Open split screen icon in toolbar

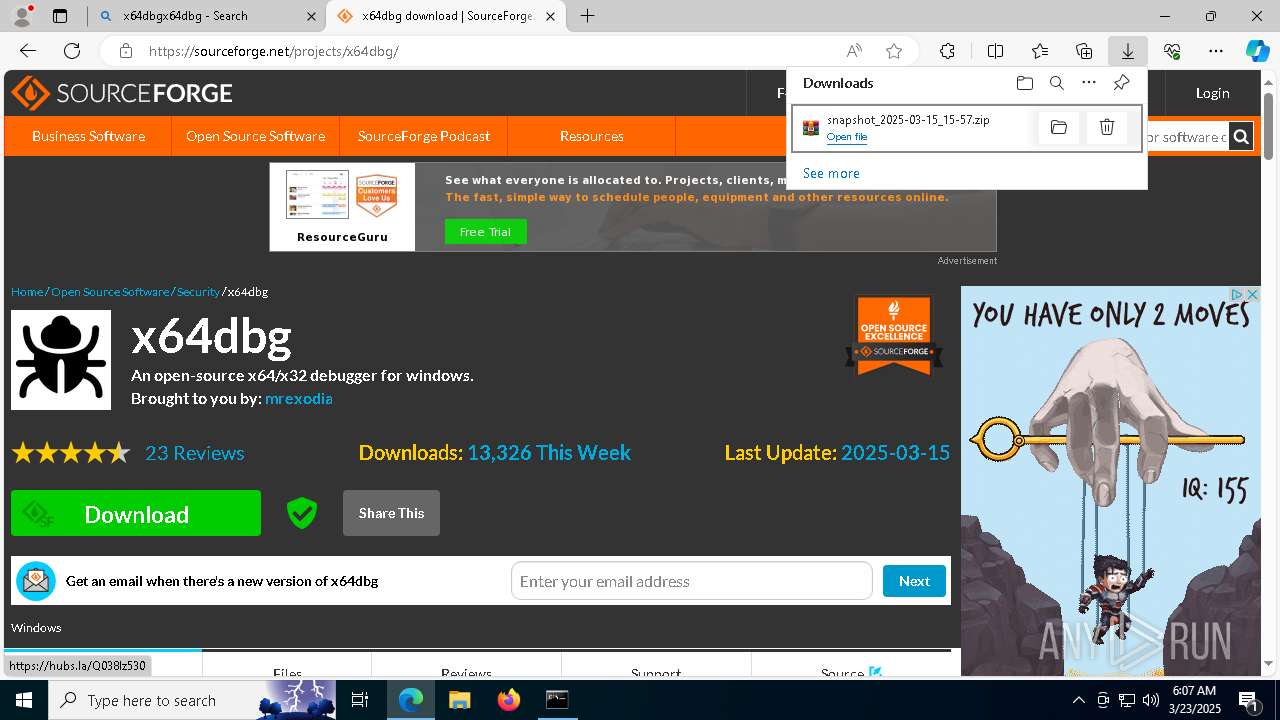pos(995,51)
